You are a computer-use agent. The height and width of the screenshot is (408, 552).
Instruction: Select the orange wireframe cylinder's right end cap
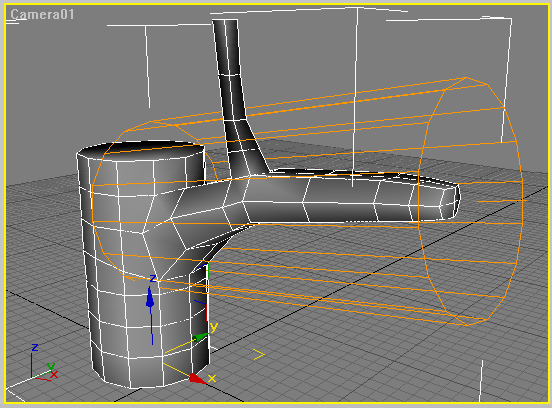470,201
